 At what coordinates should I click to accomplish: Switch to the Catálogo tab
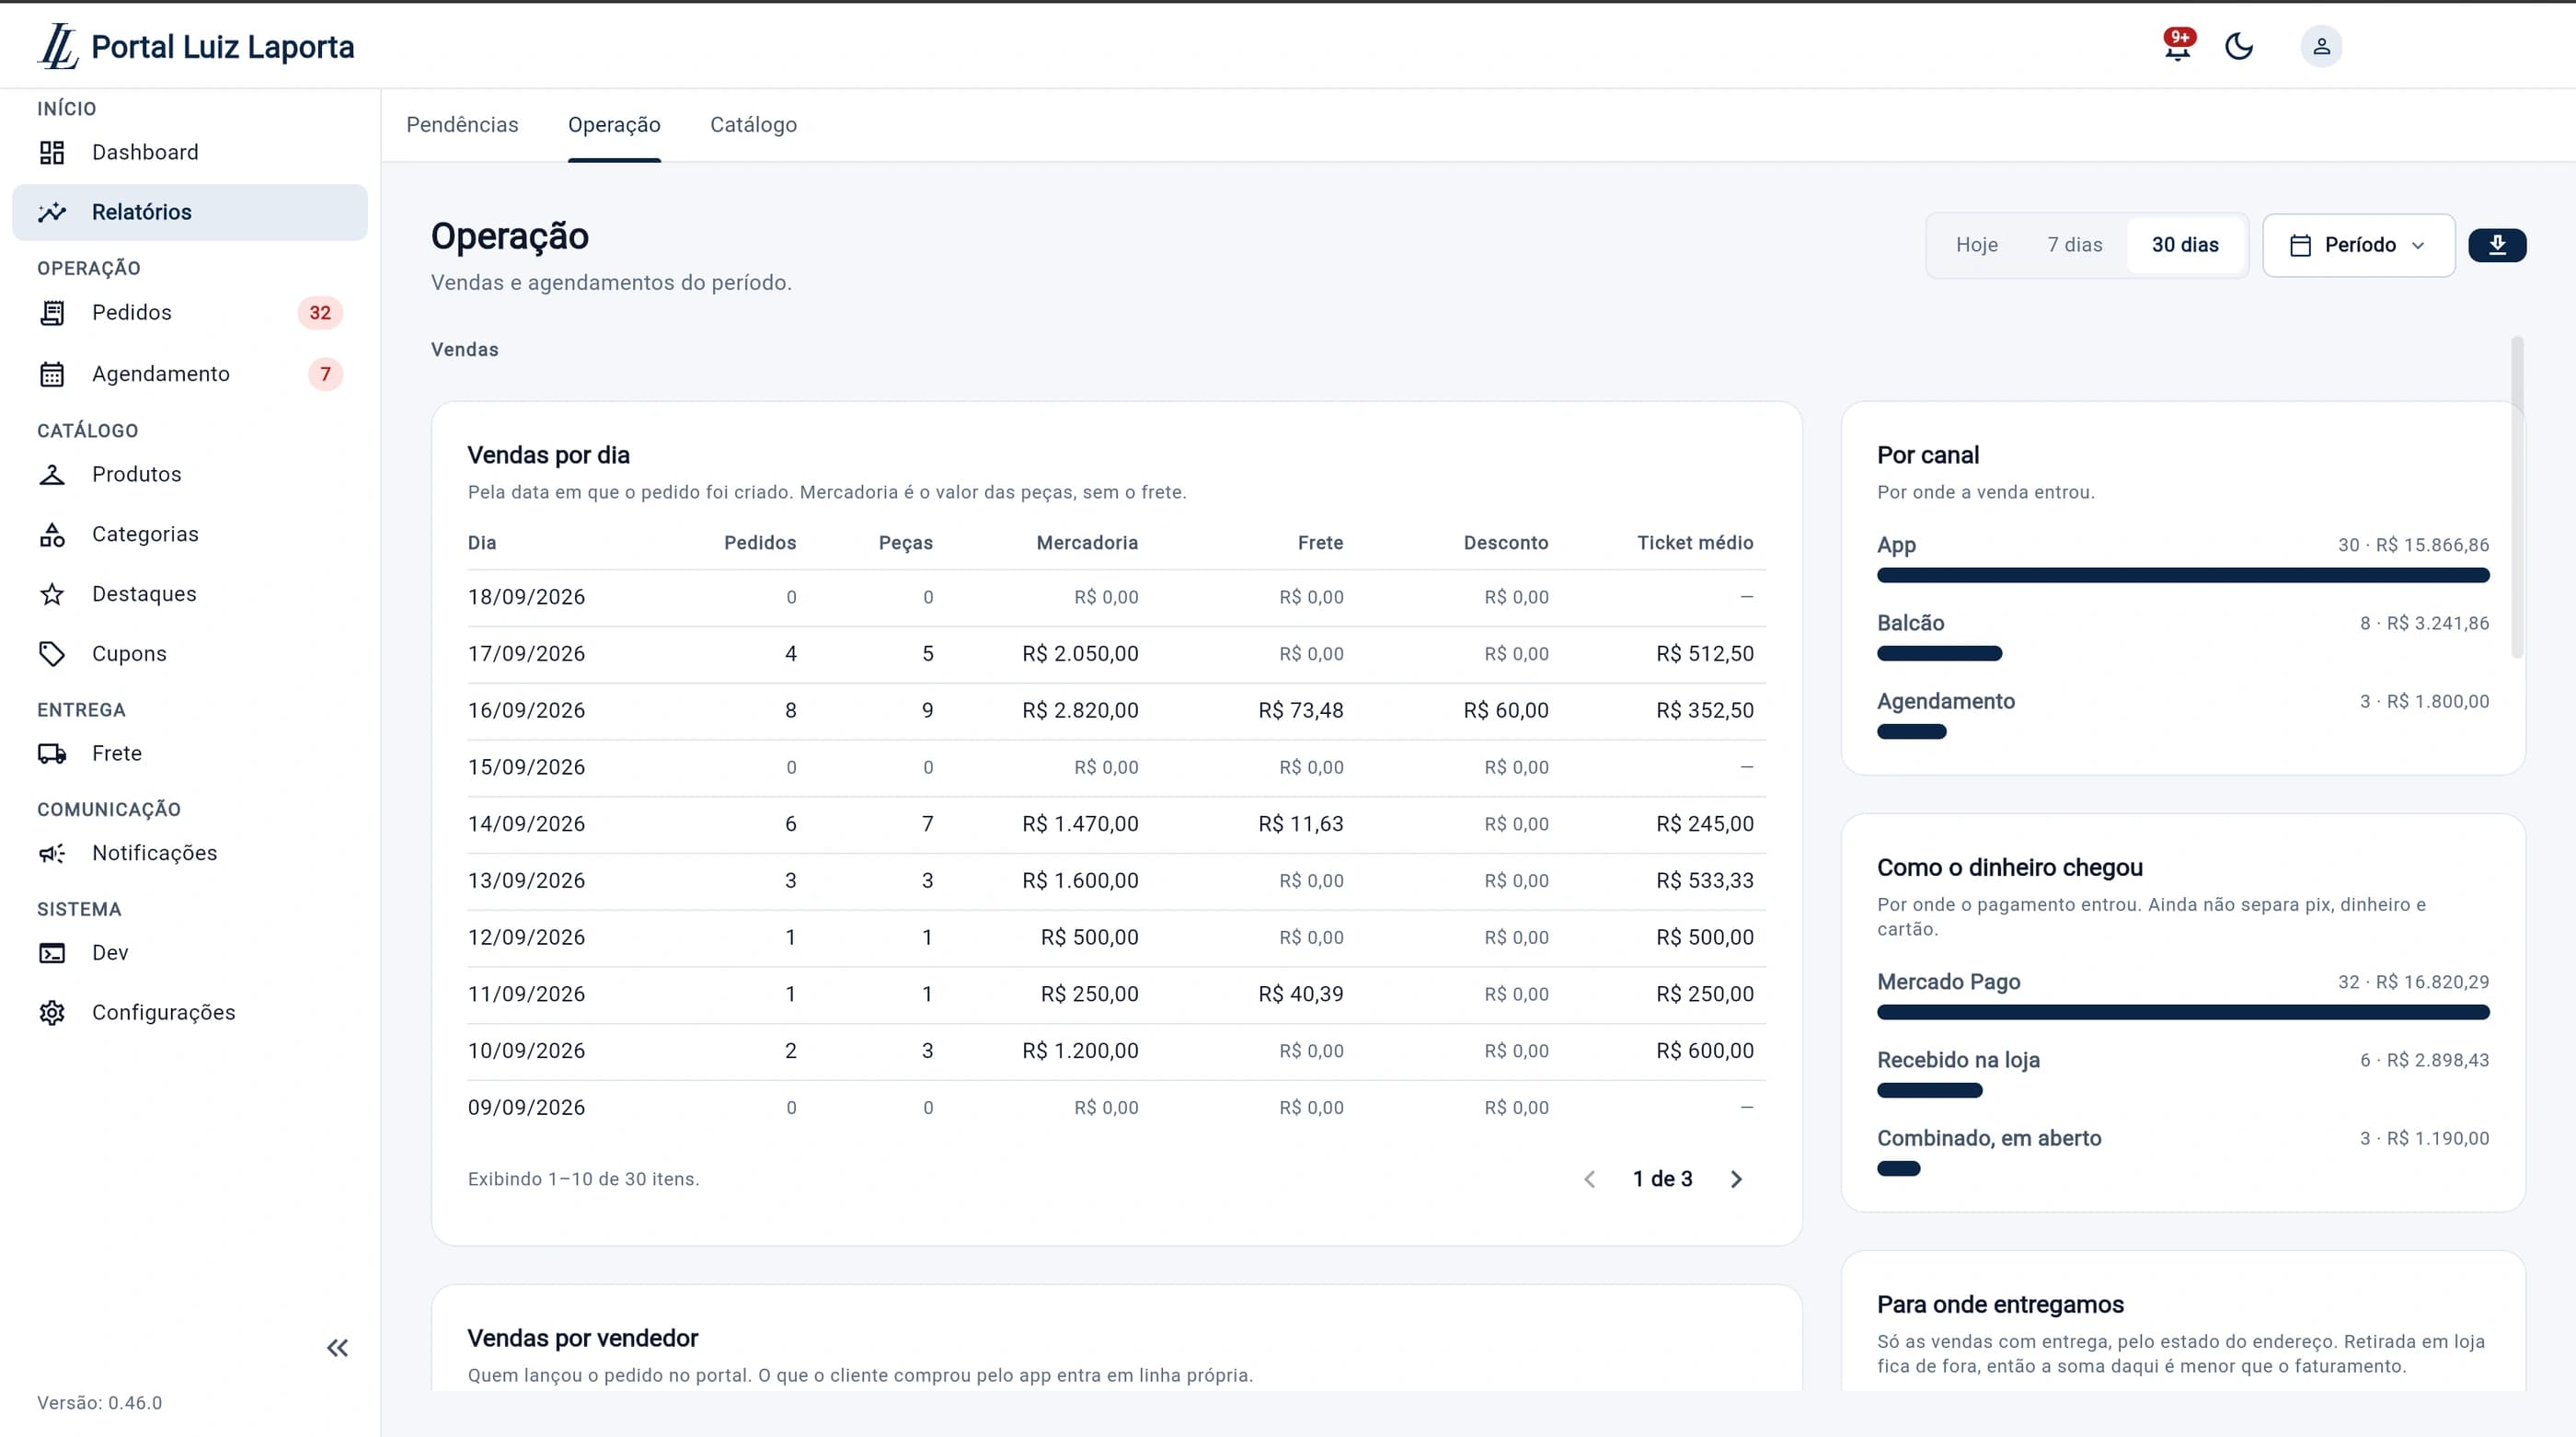pos(753,125)
